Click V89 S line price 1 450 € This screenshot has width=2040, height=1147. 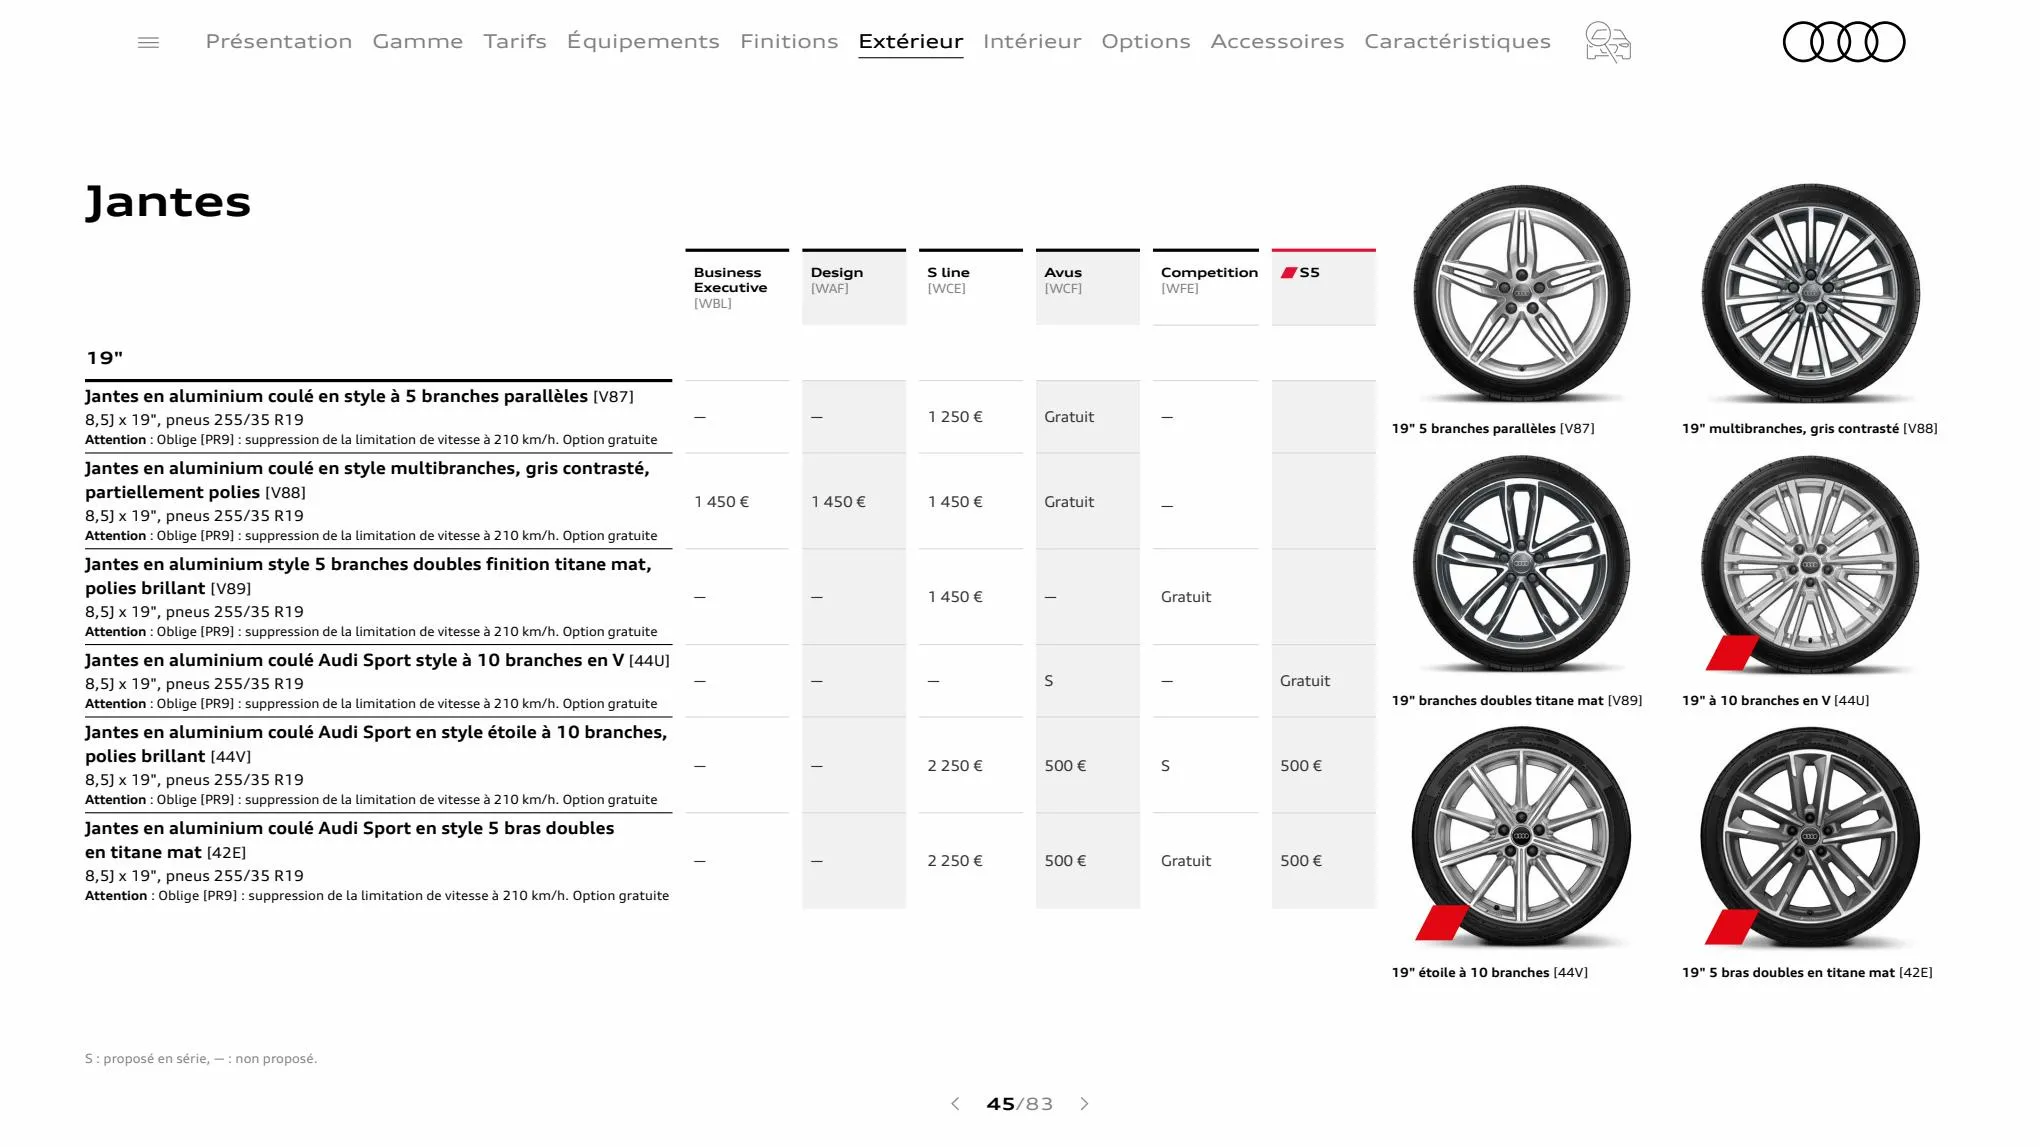coord(955,597)
